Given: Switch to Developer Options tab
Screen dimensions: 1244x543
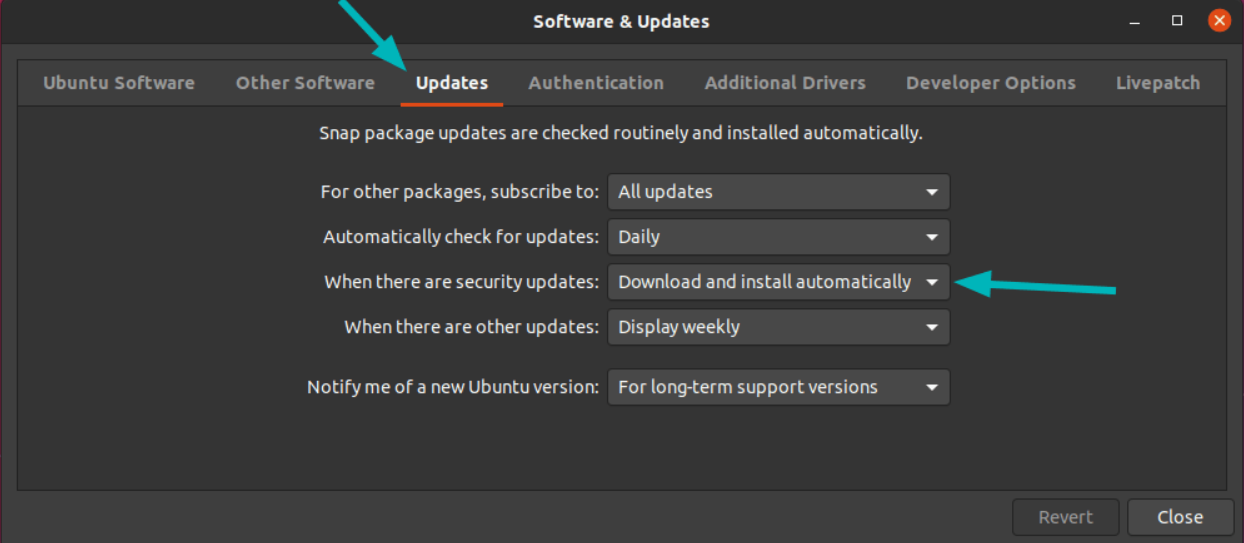Looking at the screenshot, I should point(991,83).
